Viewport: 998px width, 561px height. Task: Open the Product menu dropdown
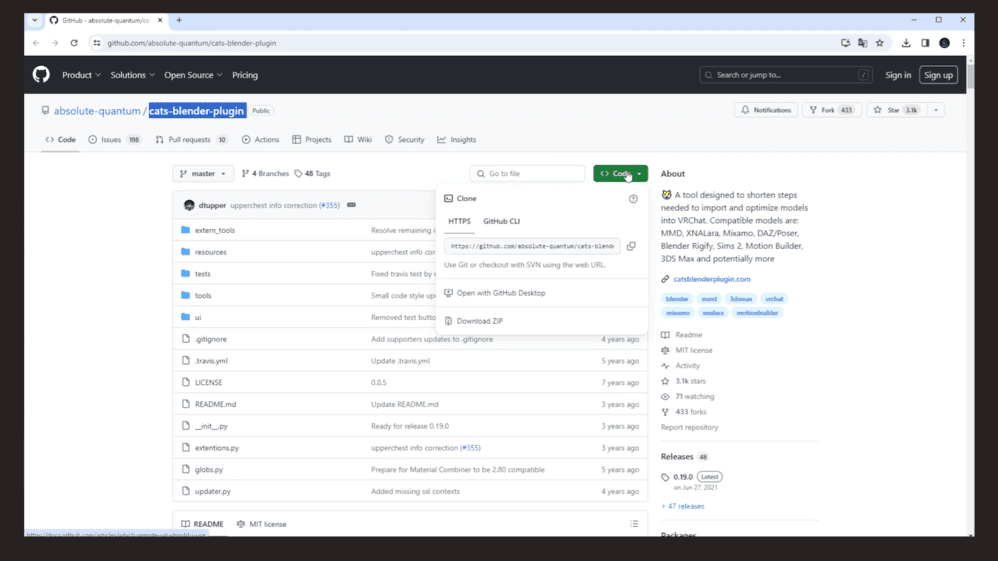tap(81, 75)
